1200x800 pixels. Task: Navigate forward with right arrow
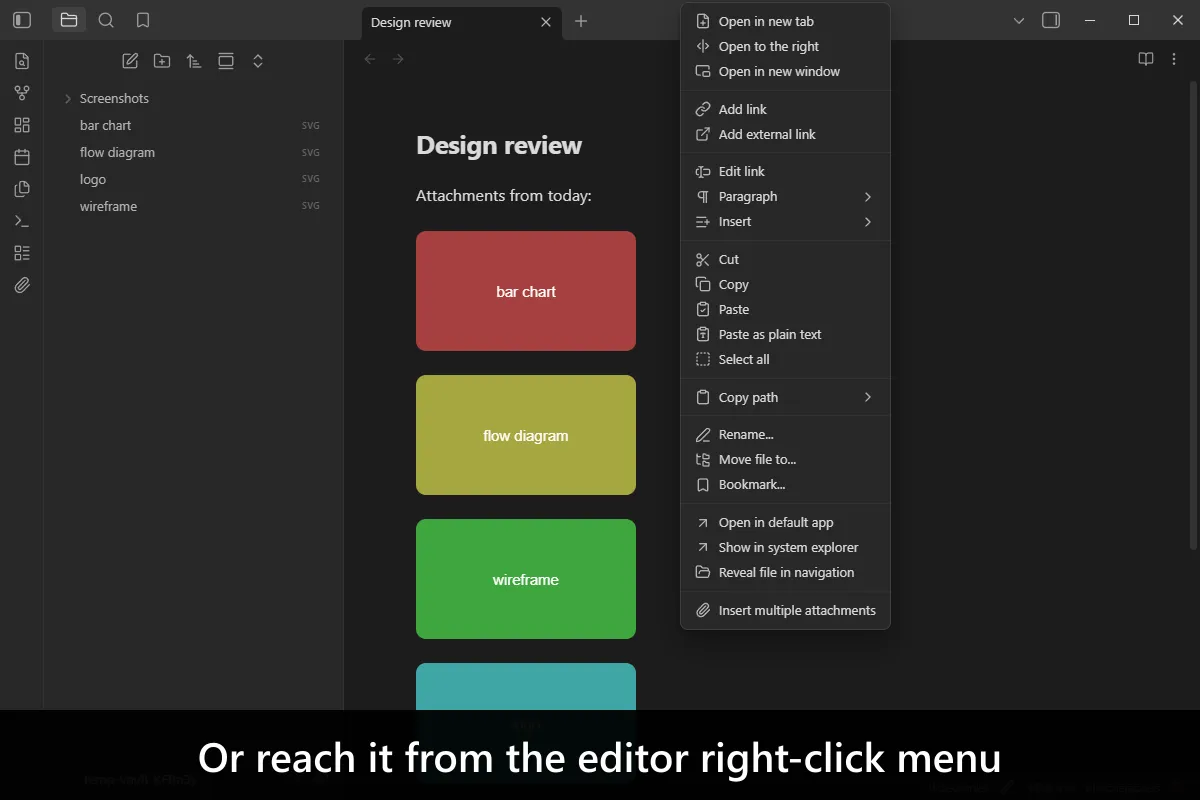click(x=398, y=59)
